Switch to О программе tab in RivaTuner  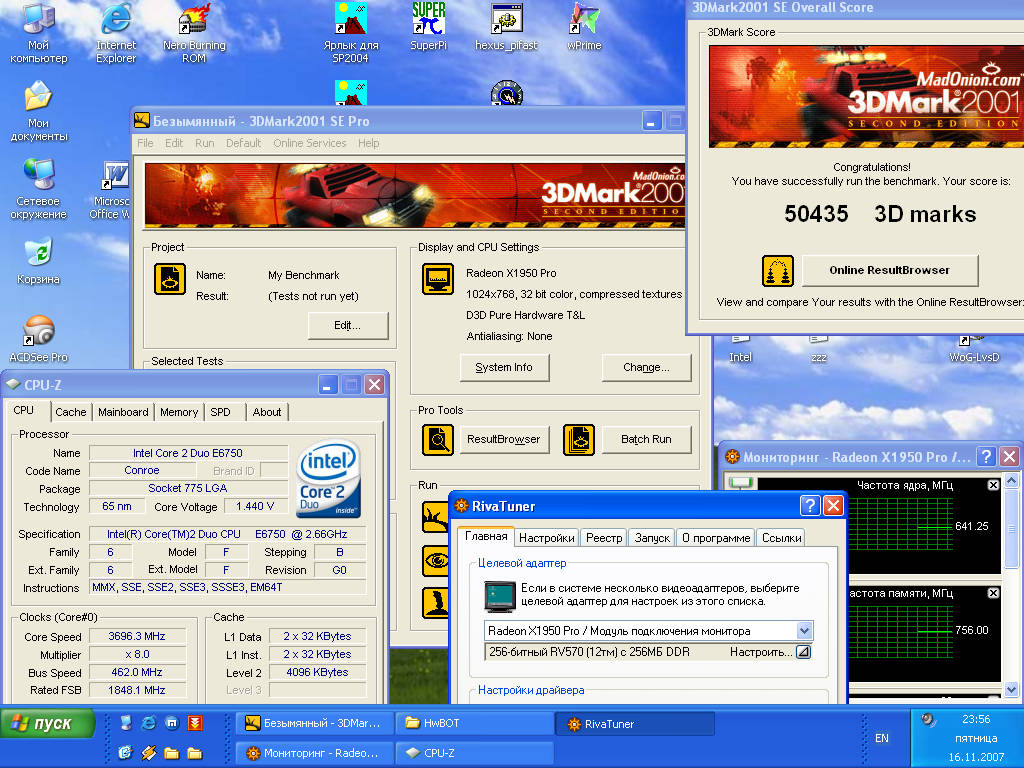716,538
